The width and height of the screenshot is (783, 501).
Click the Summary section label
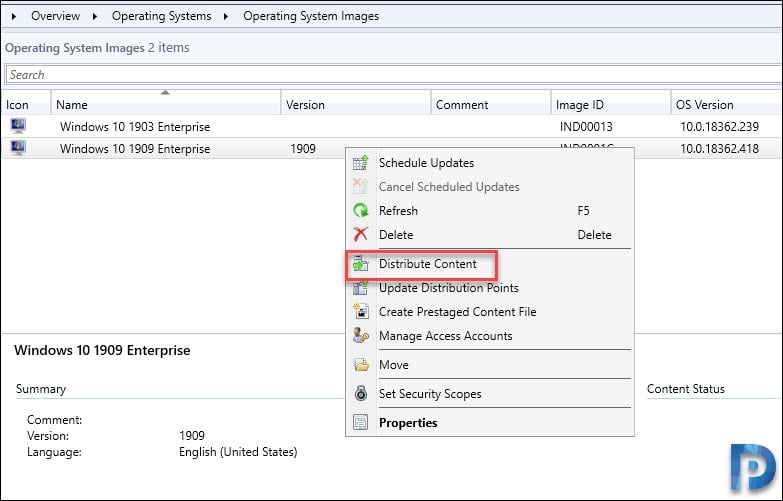pos(41,389)
